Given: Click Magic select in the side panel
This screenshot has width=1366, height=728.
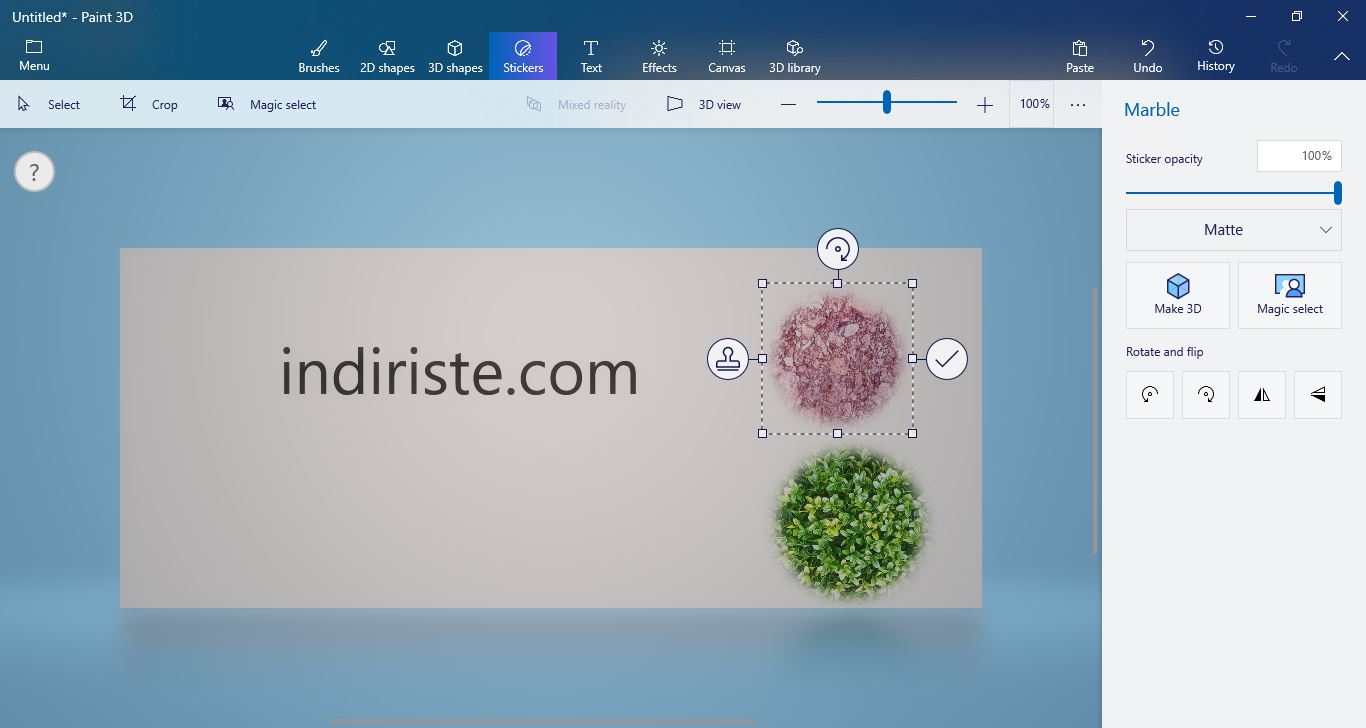Looking at the screenshot, I should point(1290,295).
